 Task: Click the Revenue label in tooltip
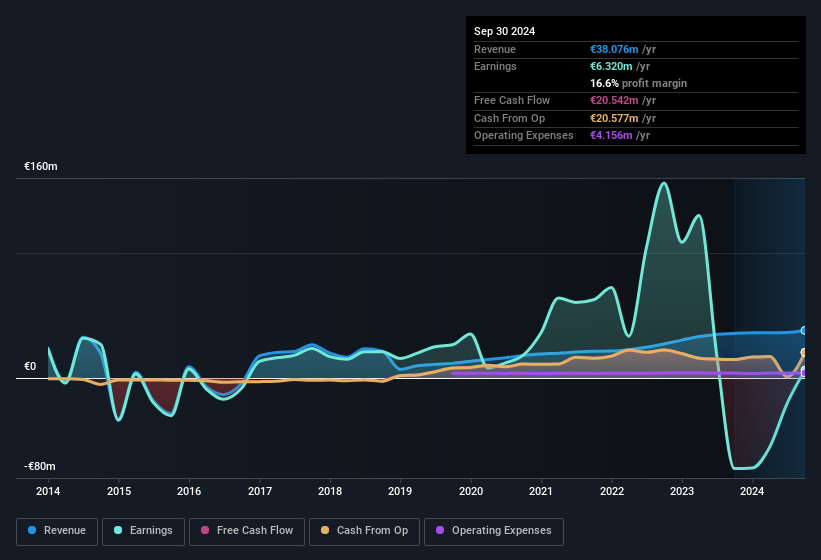(x=495, y=49)
